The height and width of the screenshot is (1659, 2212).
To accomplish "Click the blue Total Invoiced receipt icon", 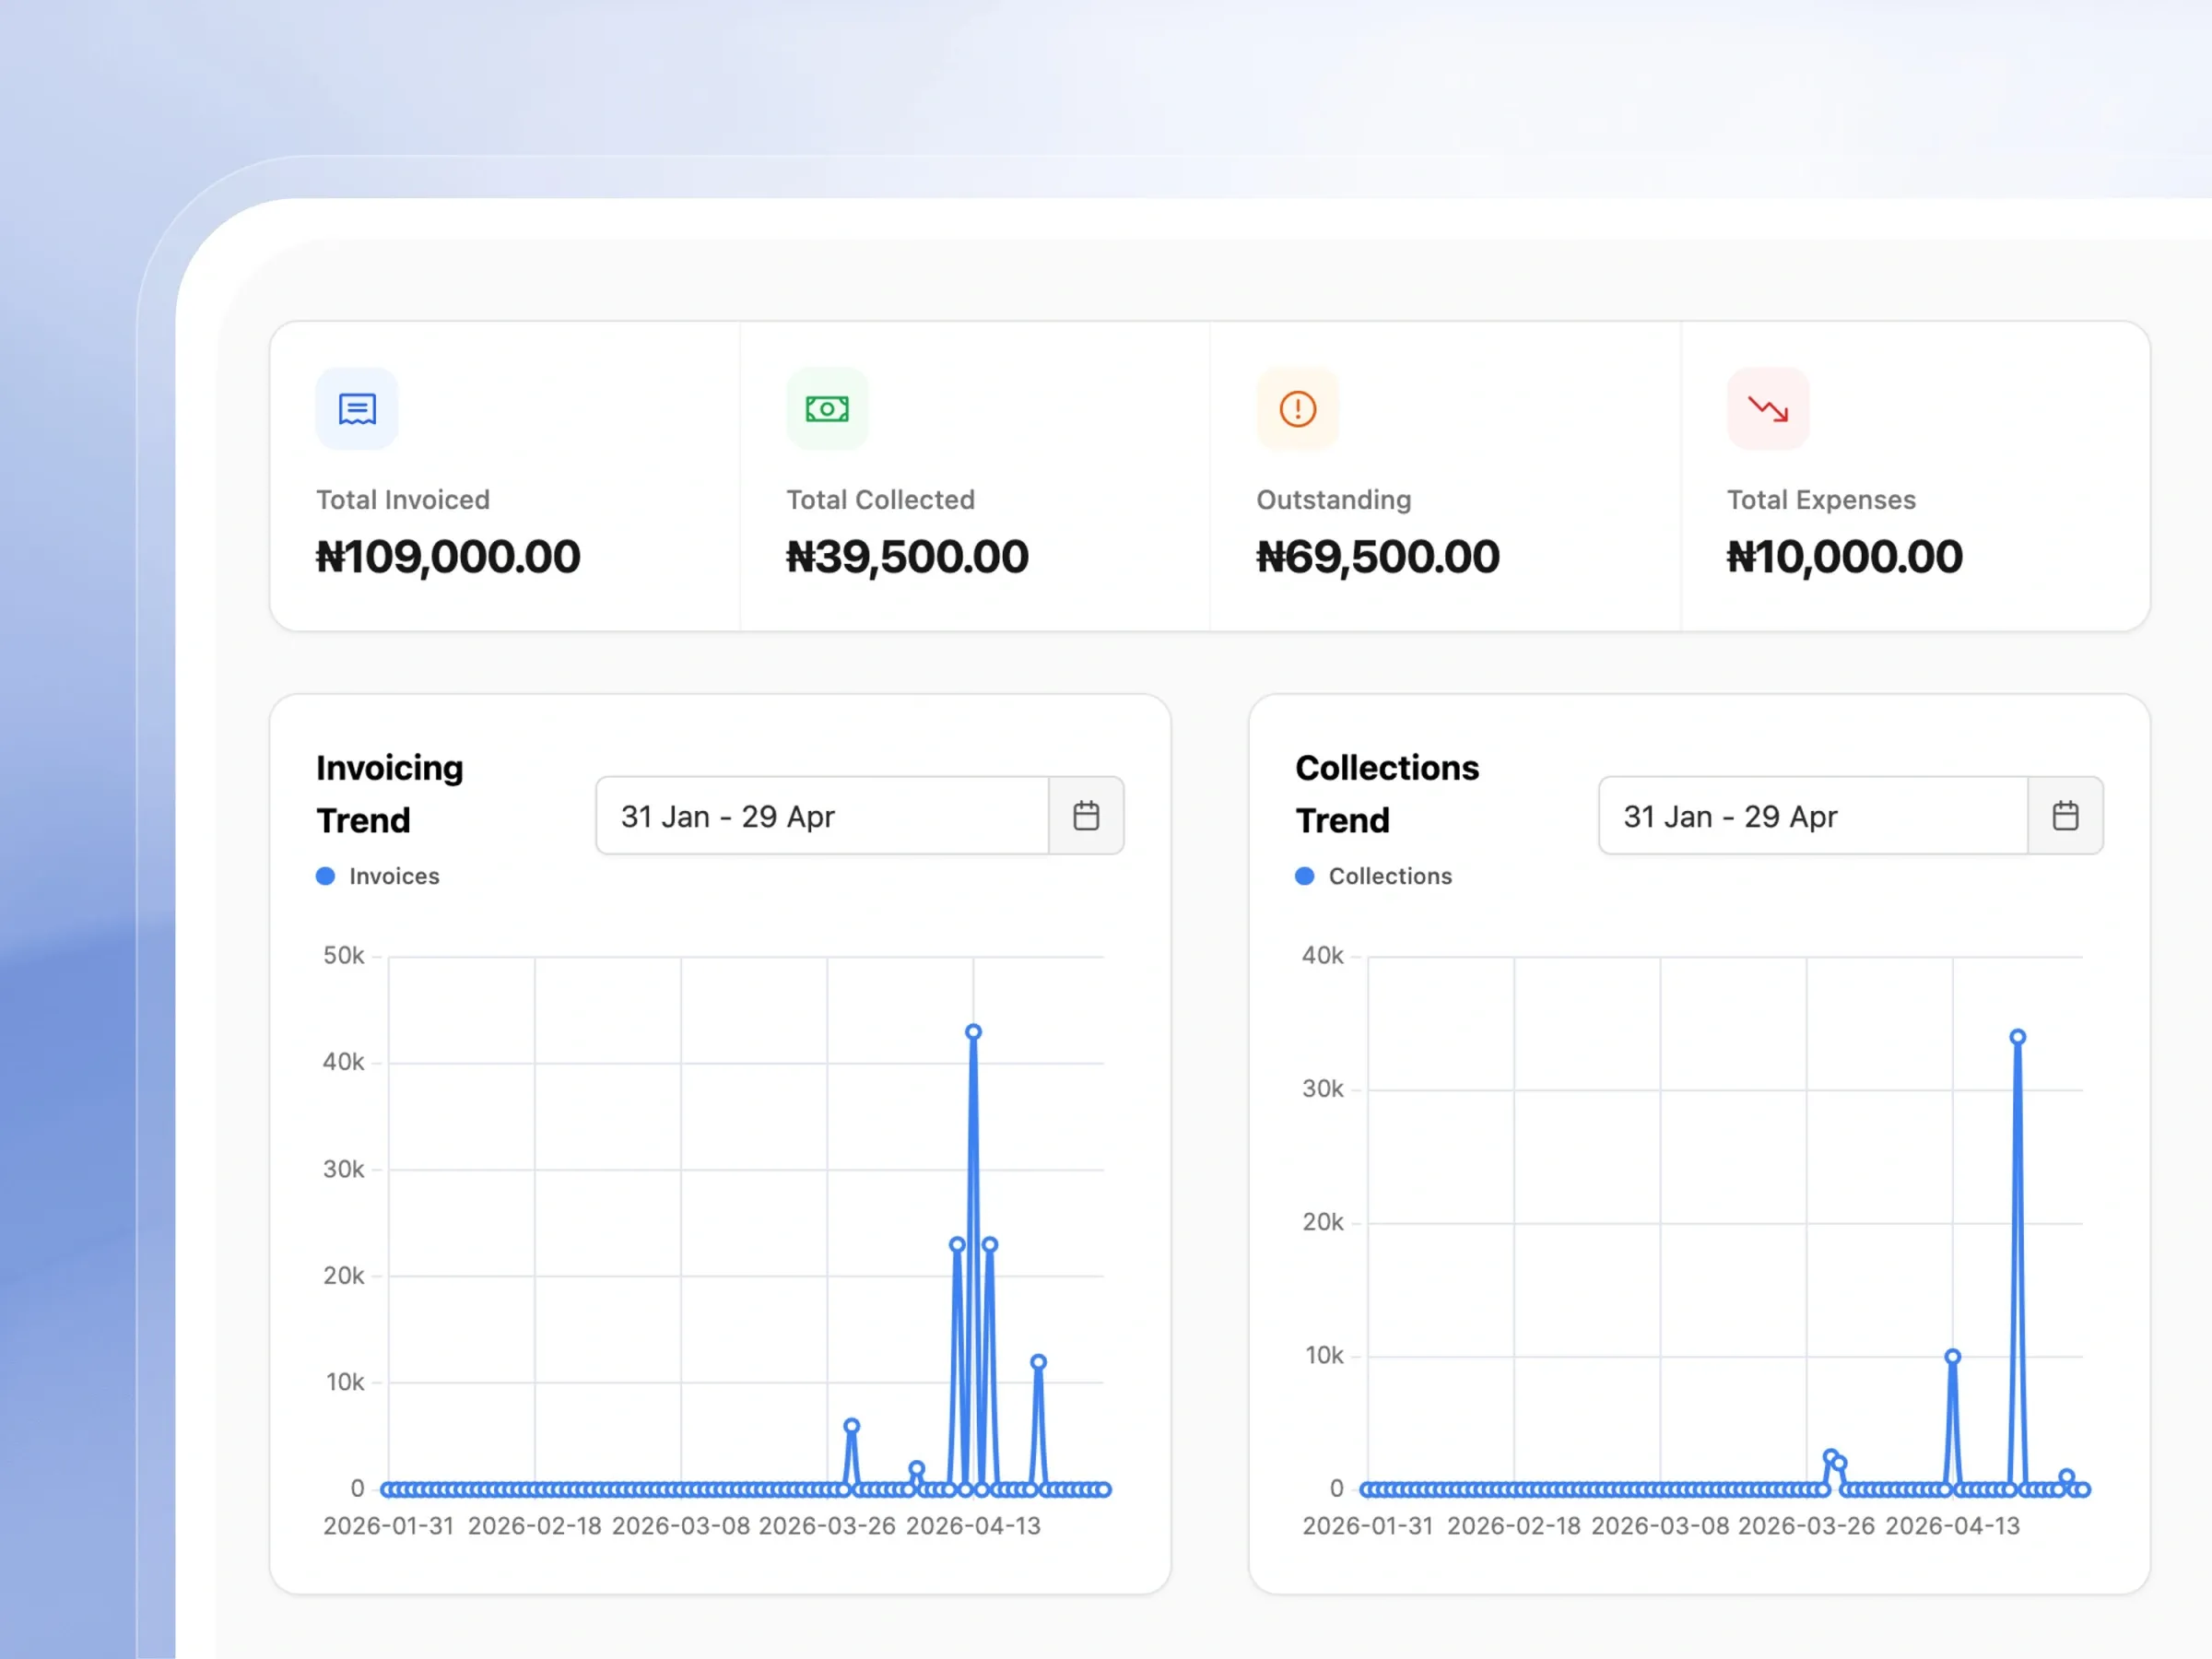I will coord(357,409).
